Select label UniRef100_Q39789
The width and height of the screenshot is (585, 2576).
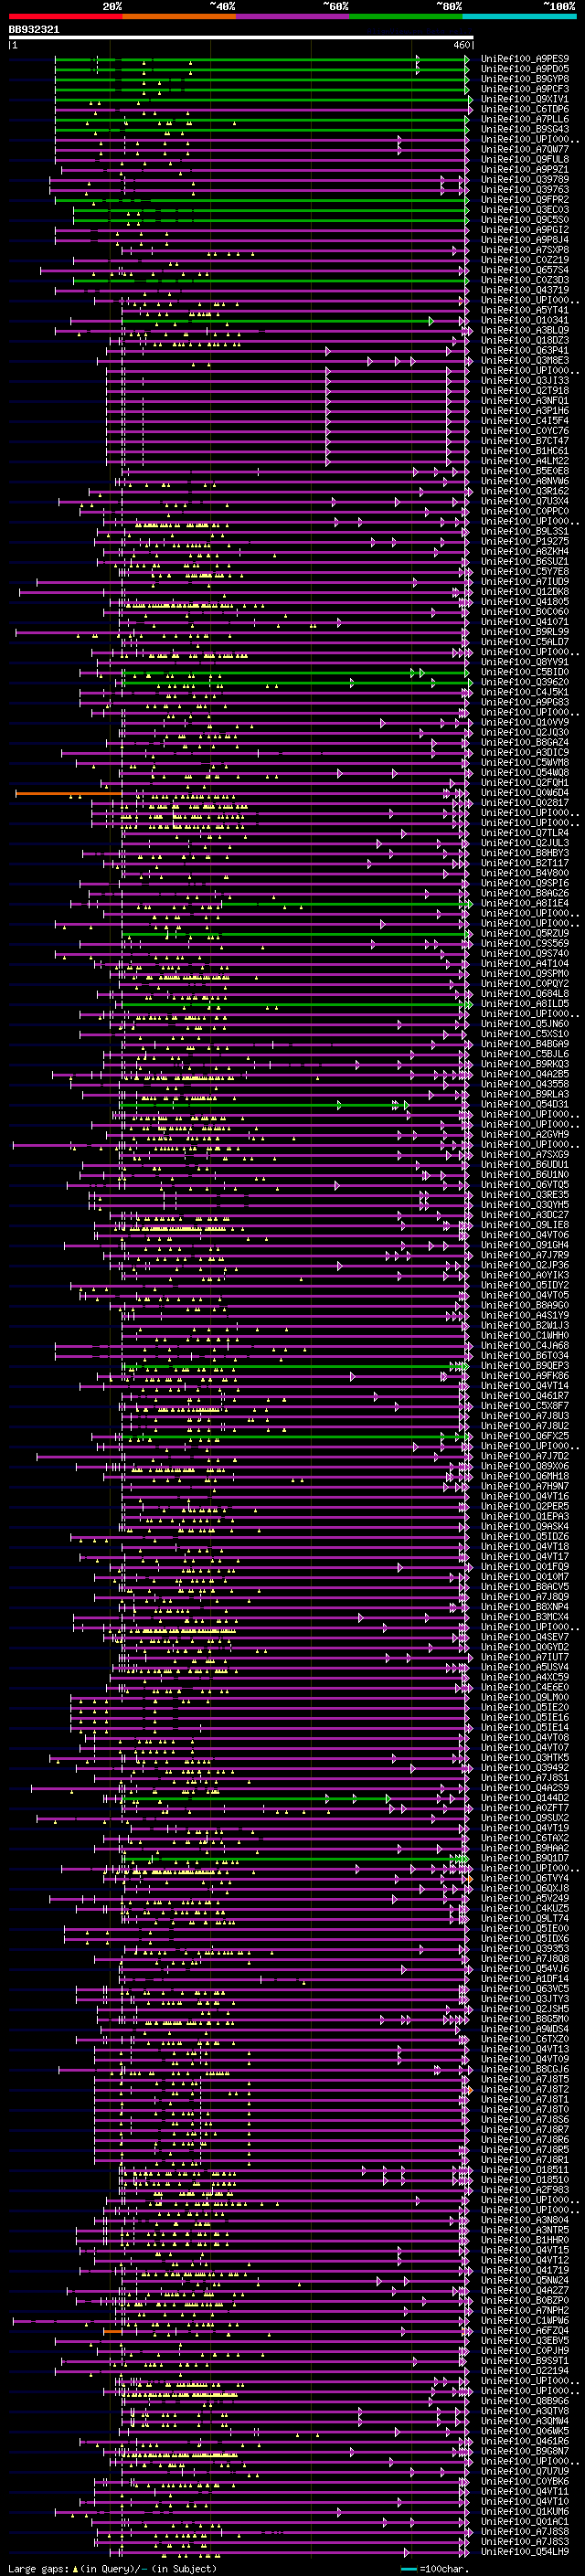click(525, 179)
